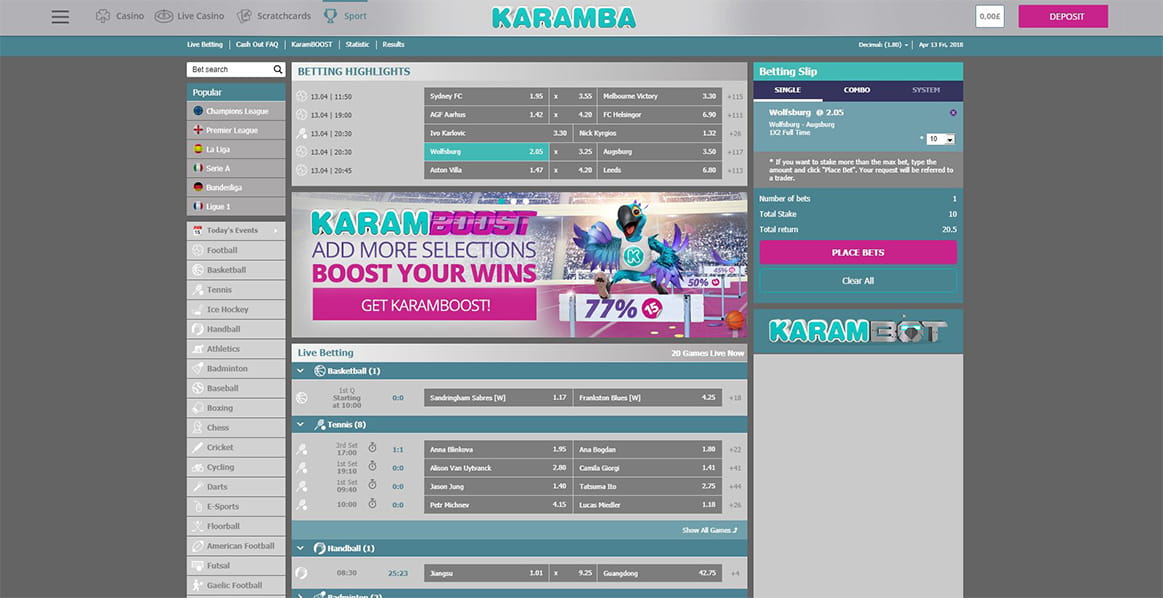Click the second banner carousel dot
1163x598 pixels.
tap(514, 201)
